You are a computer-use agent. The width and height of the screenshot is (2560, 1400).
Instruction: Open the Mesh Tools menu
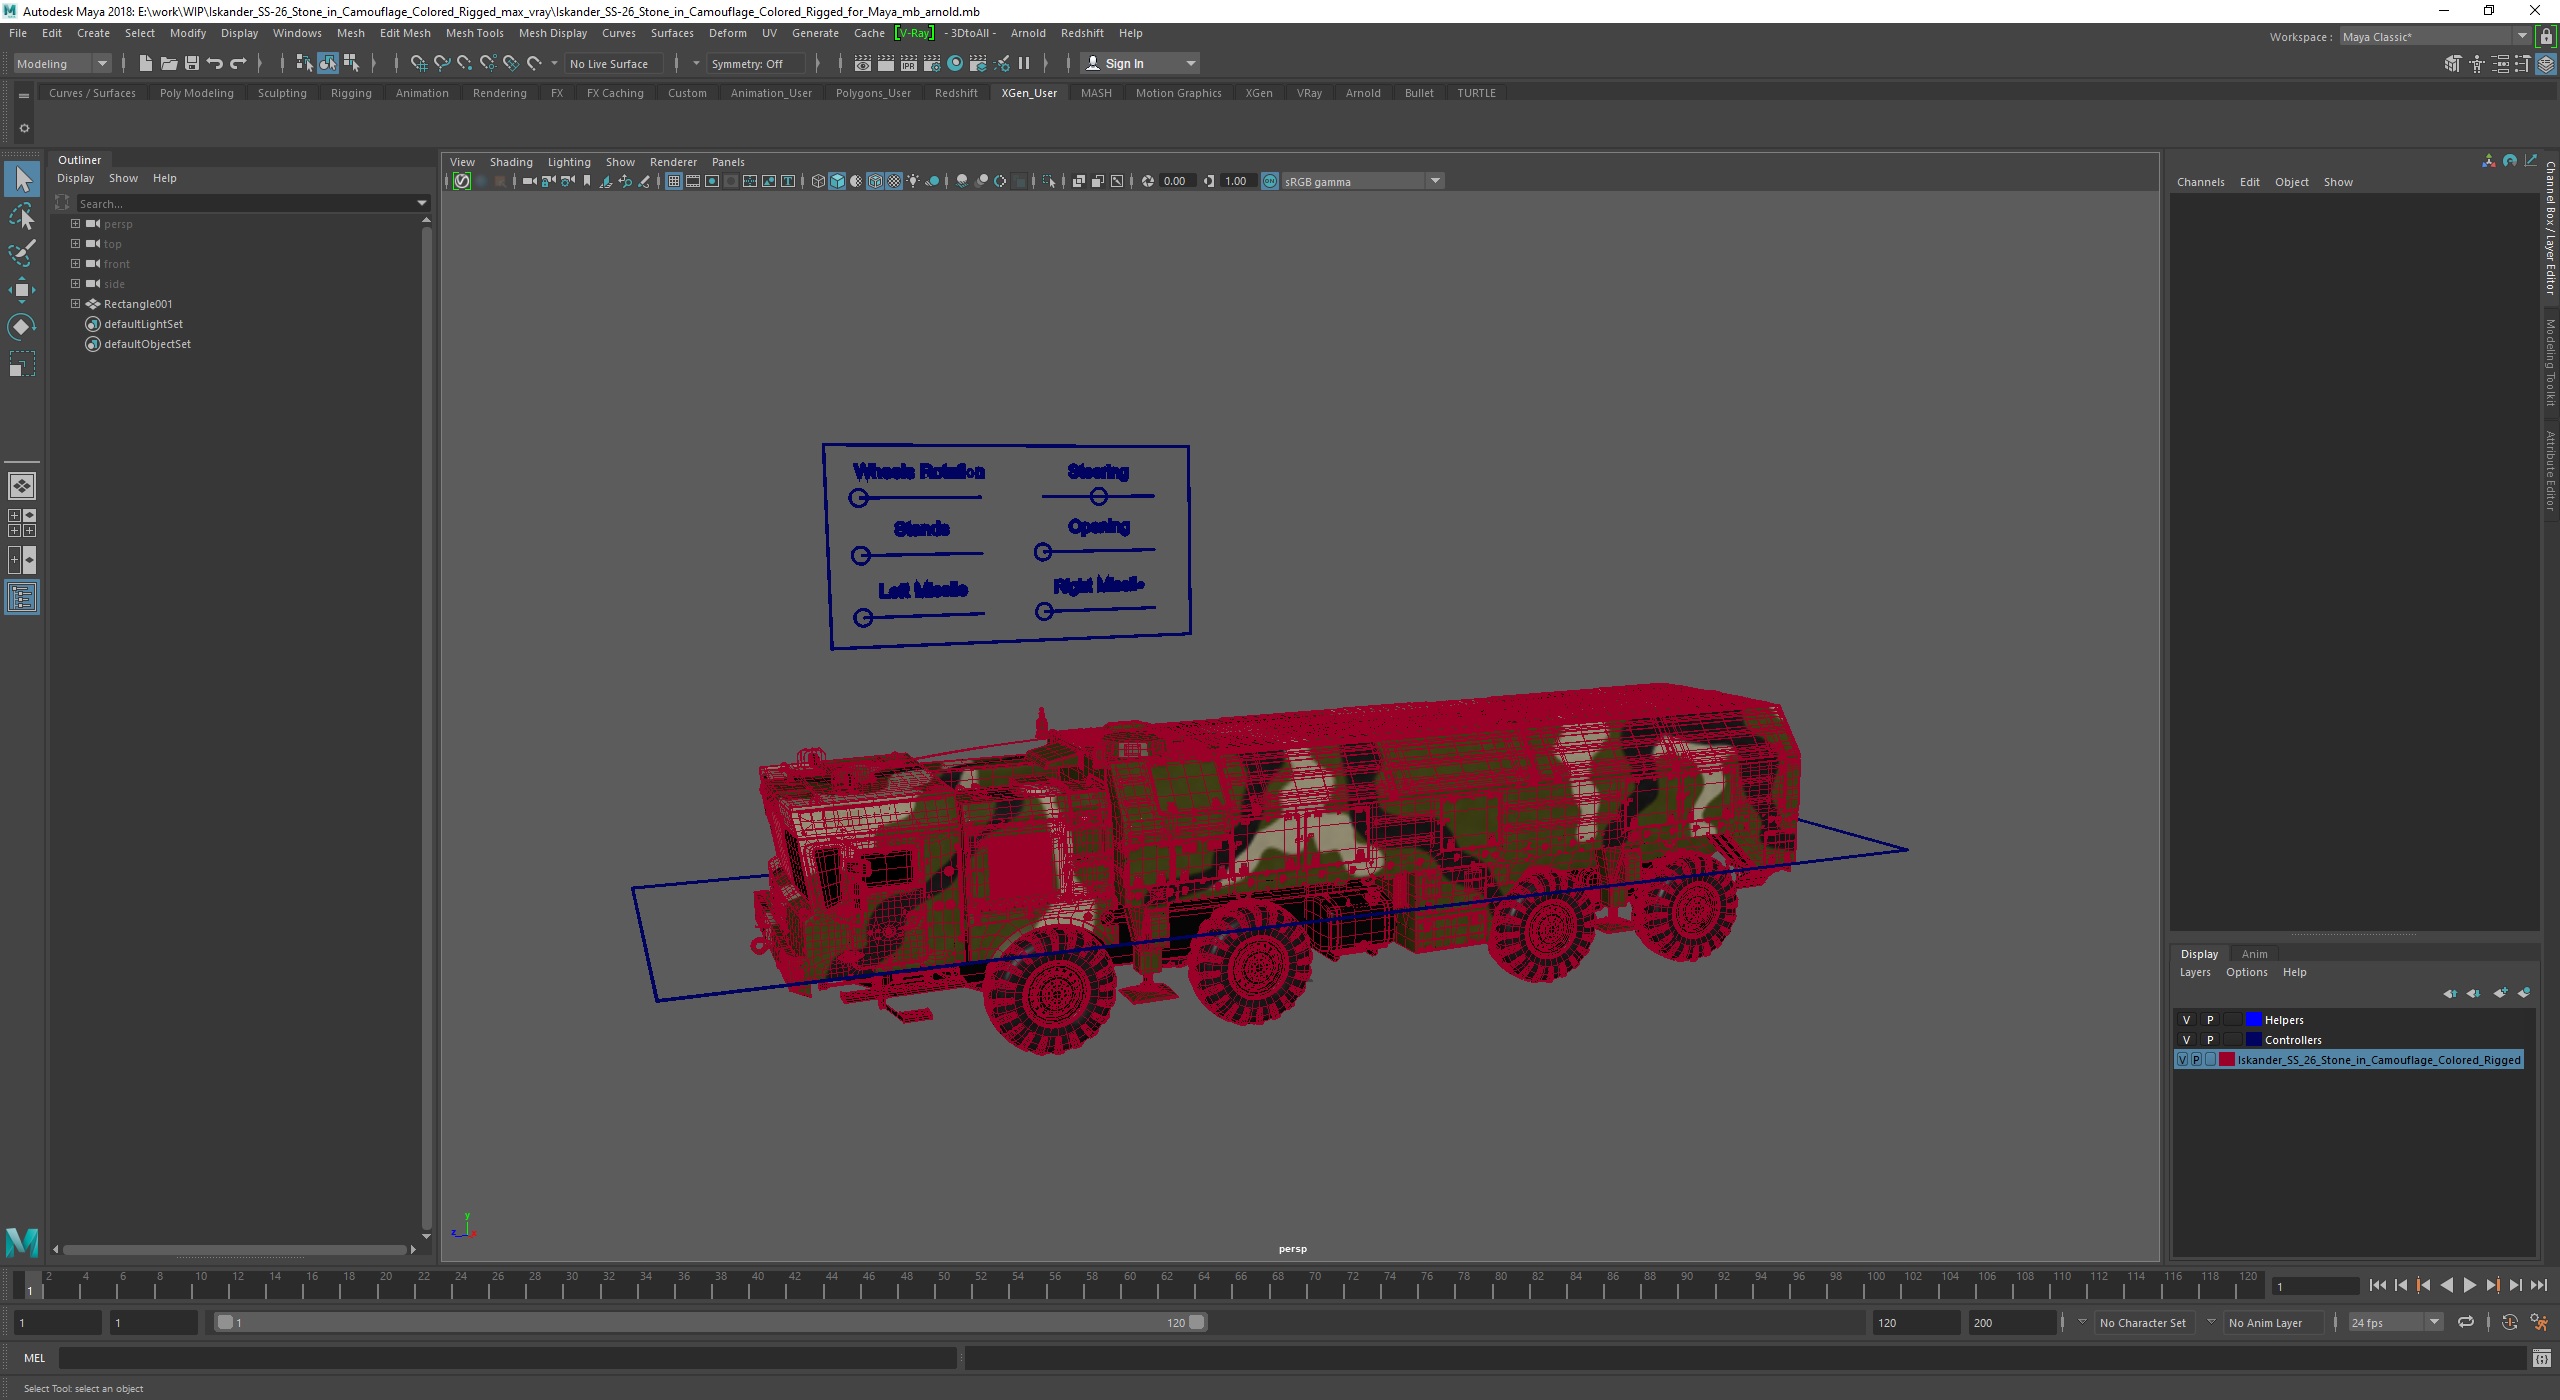tap(474, 33)
